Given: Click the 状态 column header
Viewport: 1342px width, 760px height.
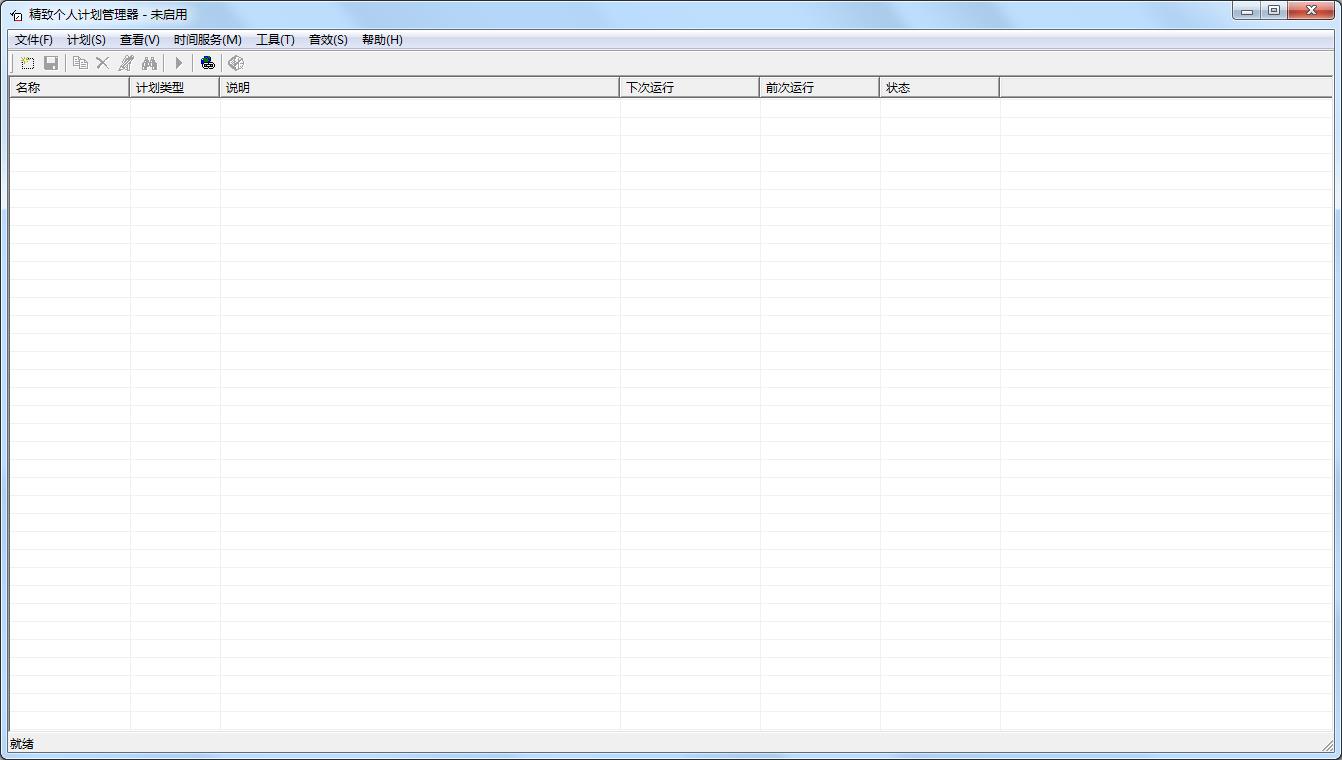Looking at the screenshot, I should coord(940,87).
